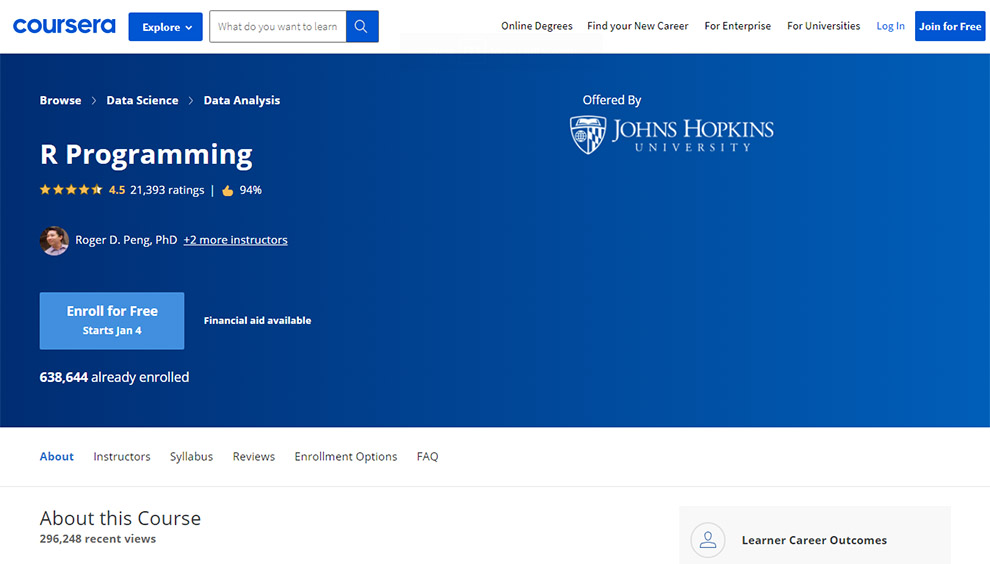Click the 'Offered By' label
Viewport: 990px width, 564px height.
pos(612,100)
